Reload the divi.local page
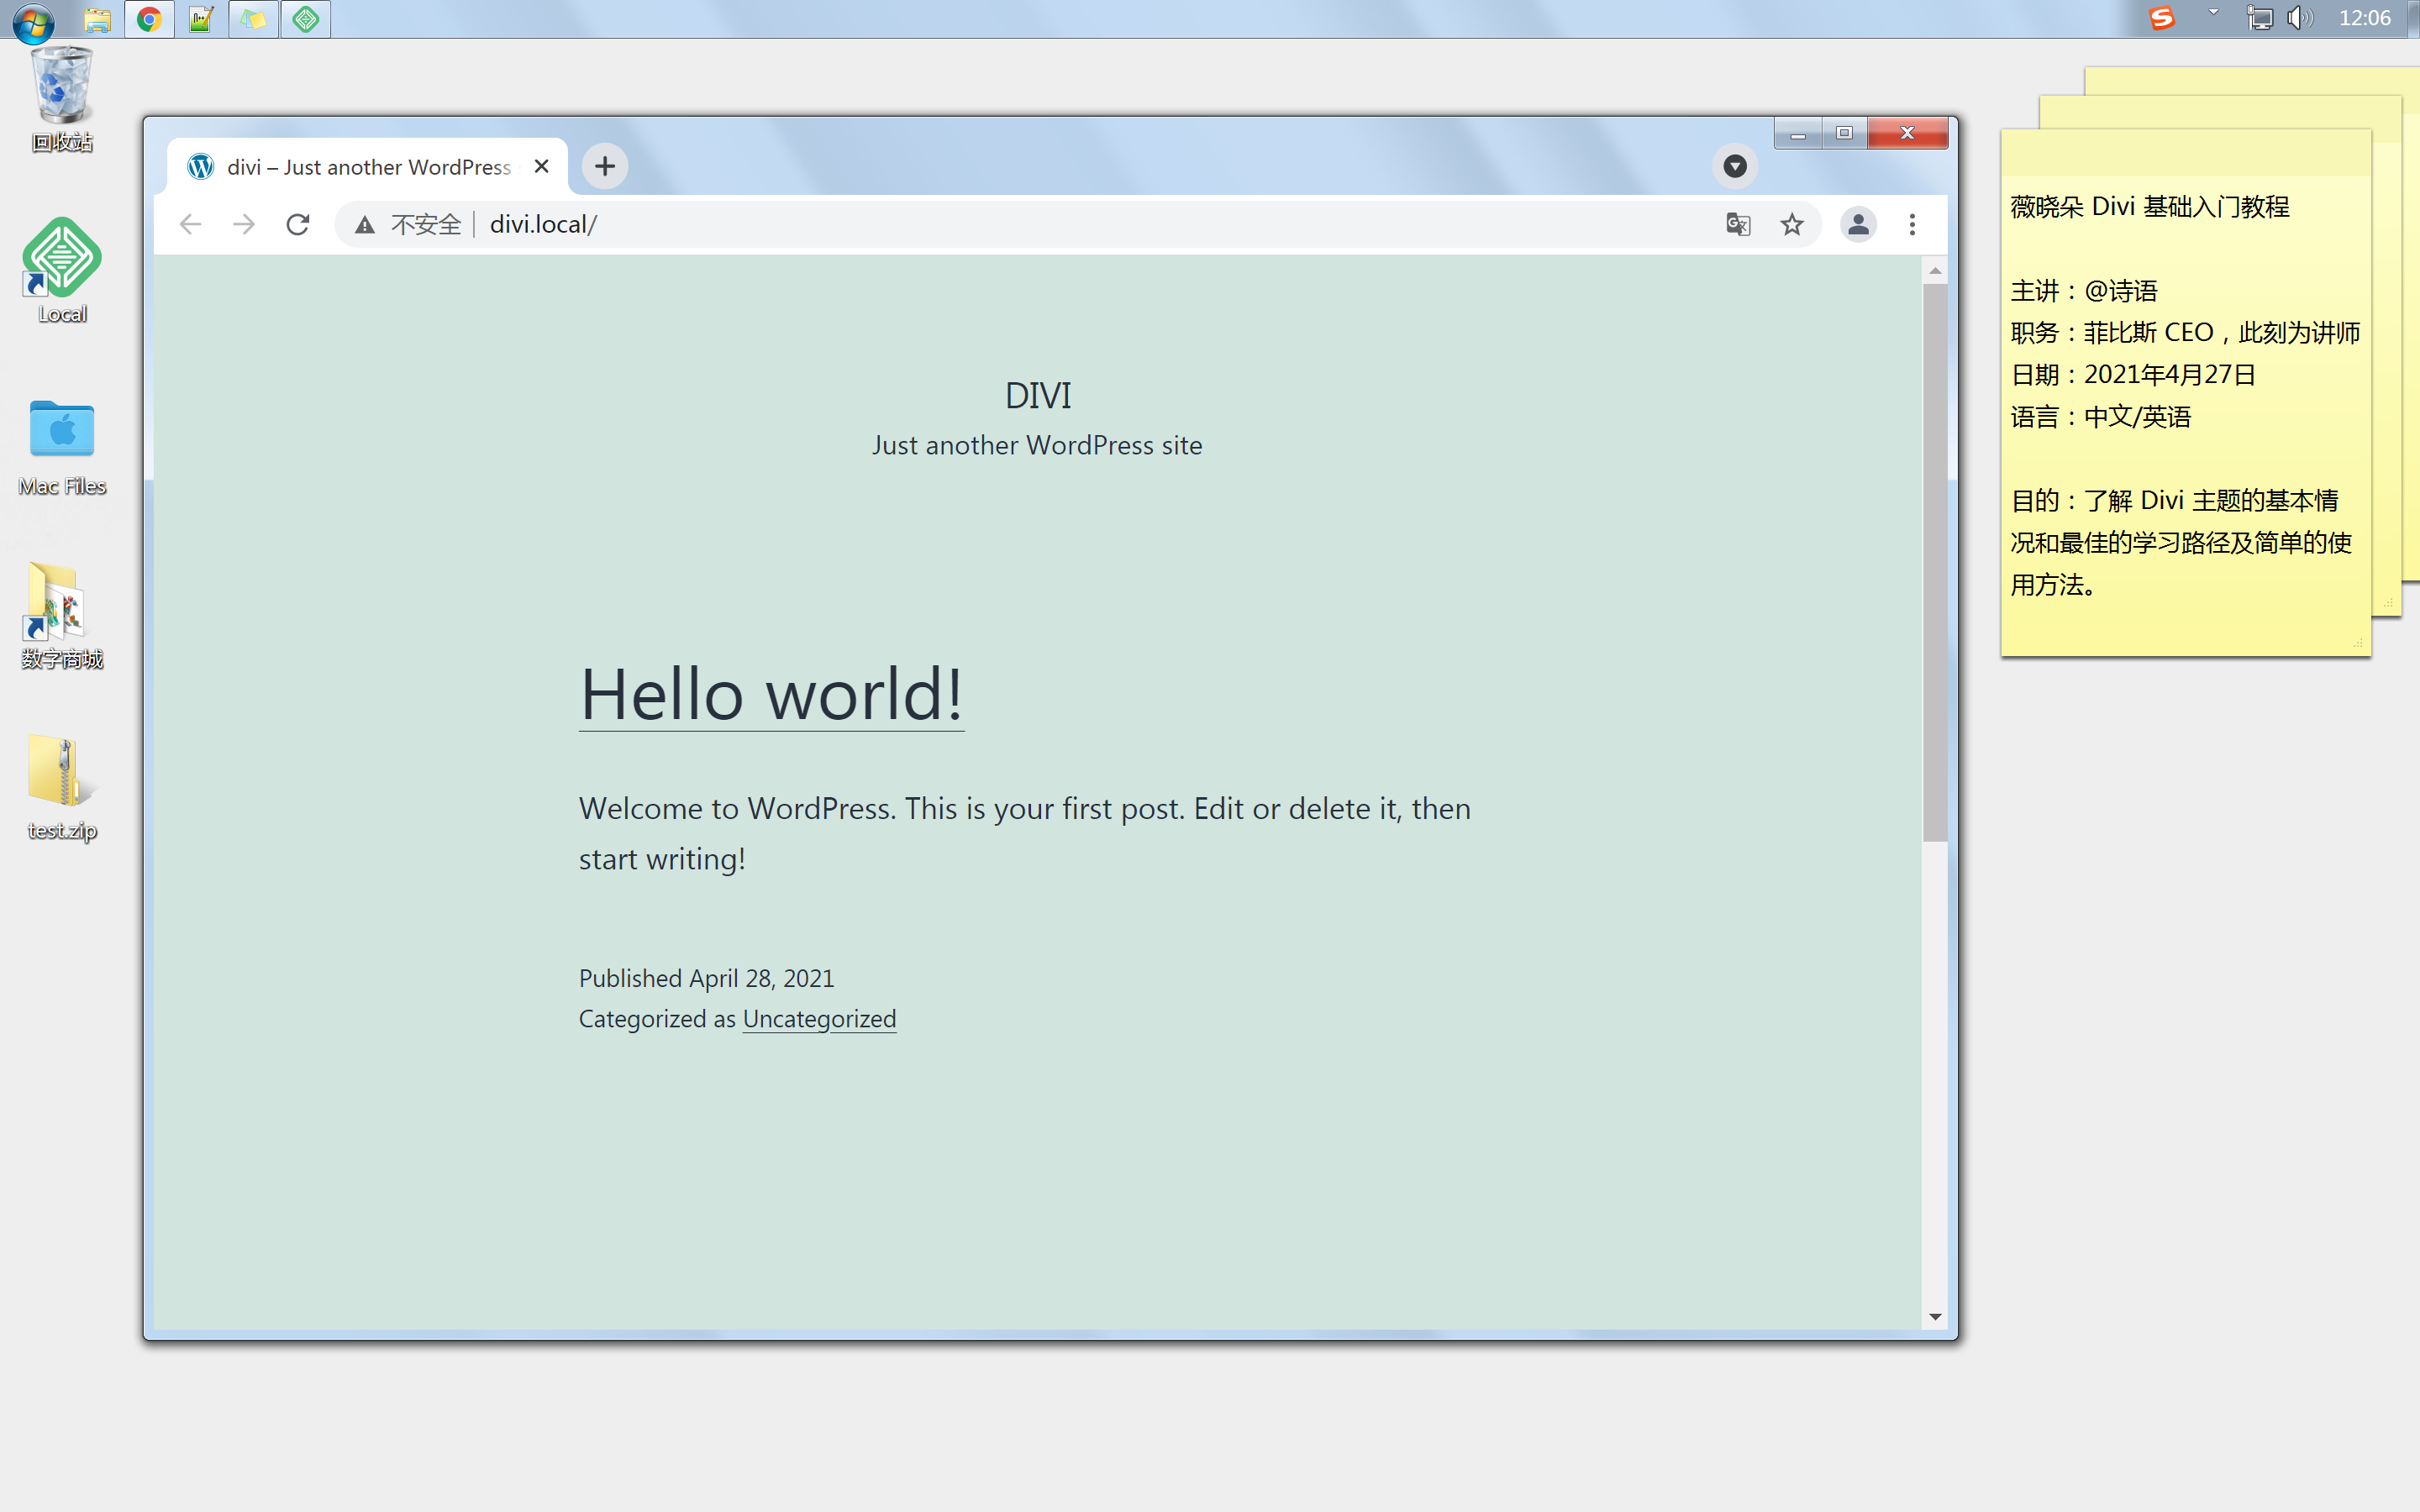 (298, 224)
